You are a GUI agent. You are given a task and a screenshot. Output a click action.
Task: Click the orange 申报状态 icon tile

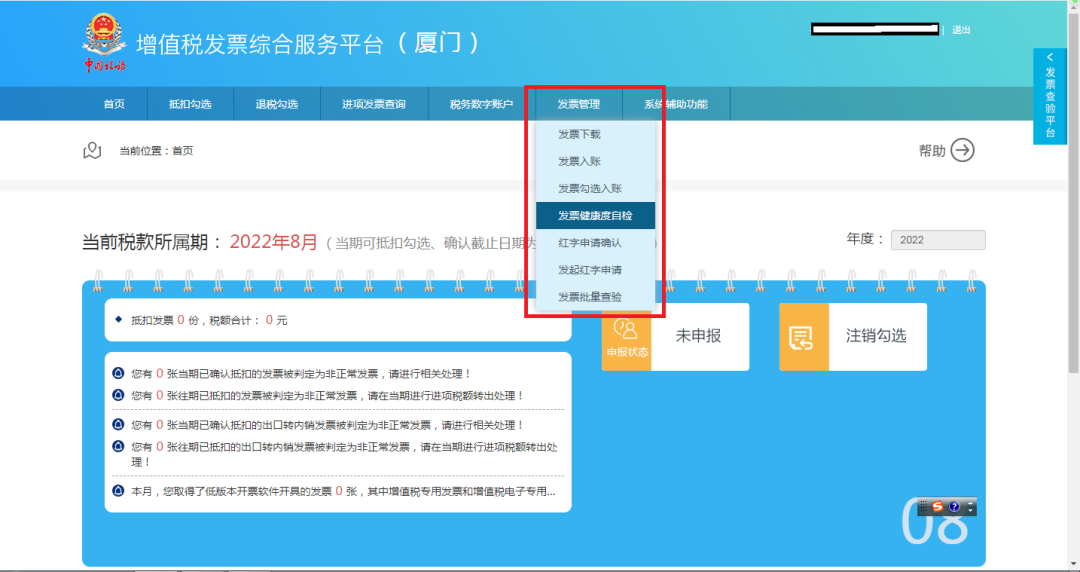coord(626,337)
